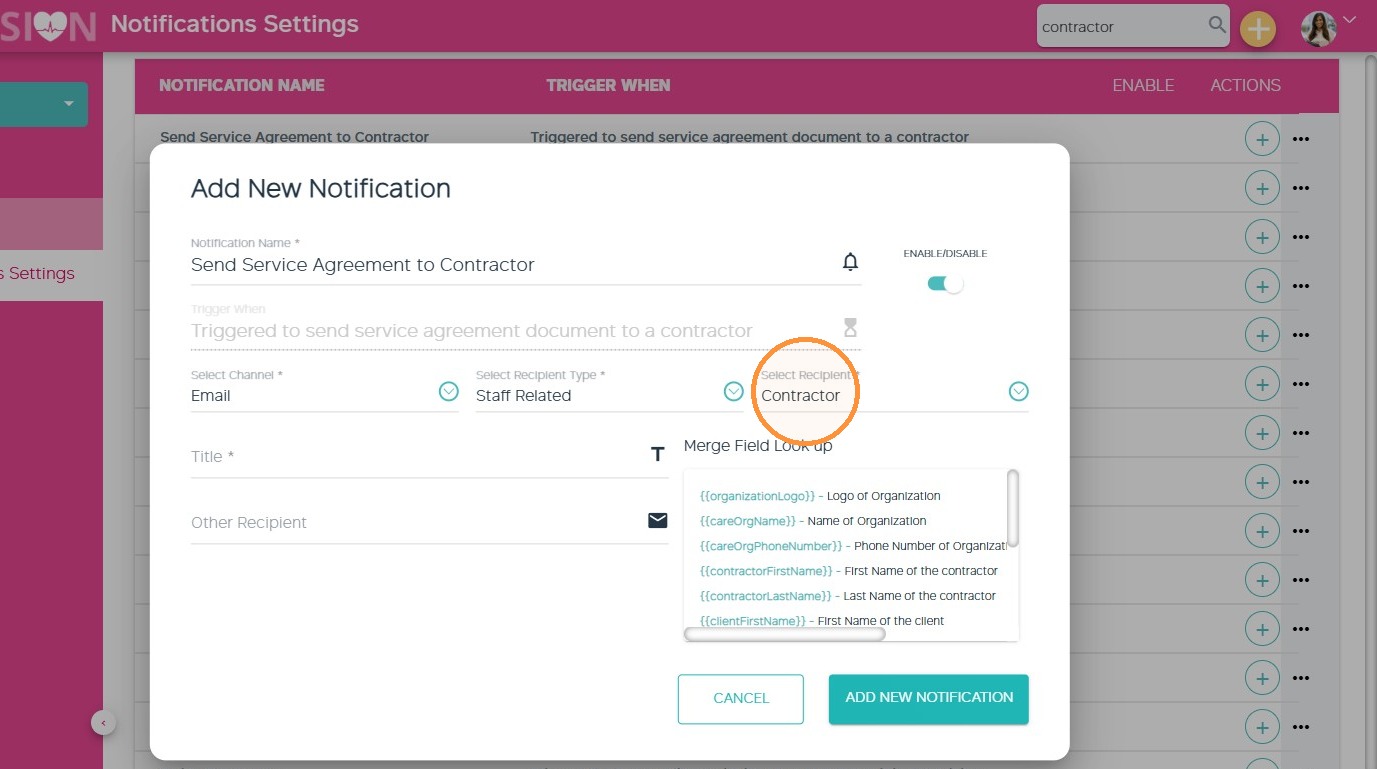
Task: Insert the {{contractorFirstName}} merge field
Action: 766,571
